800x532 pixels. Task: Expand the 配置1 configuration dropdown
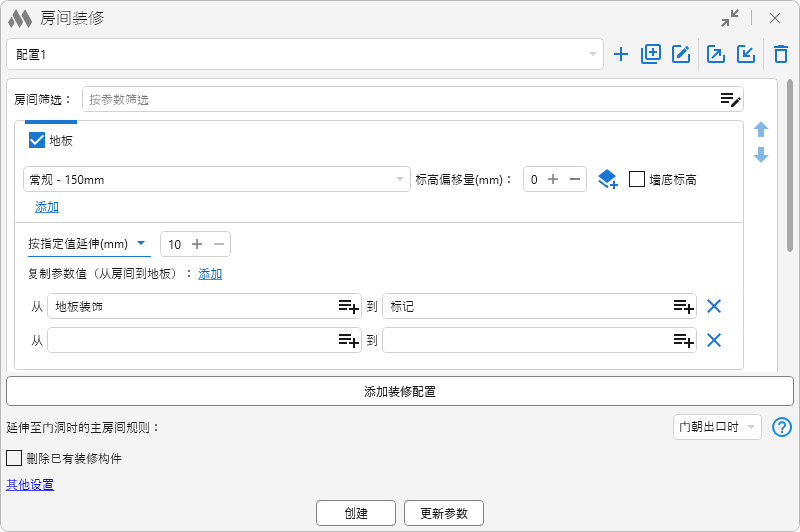592,54
